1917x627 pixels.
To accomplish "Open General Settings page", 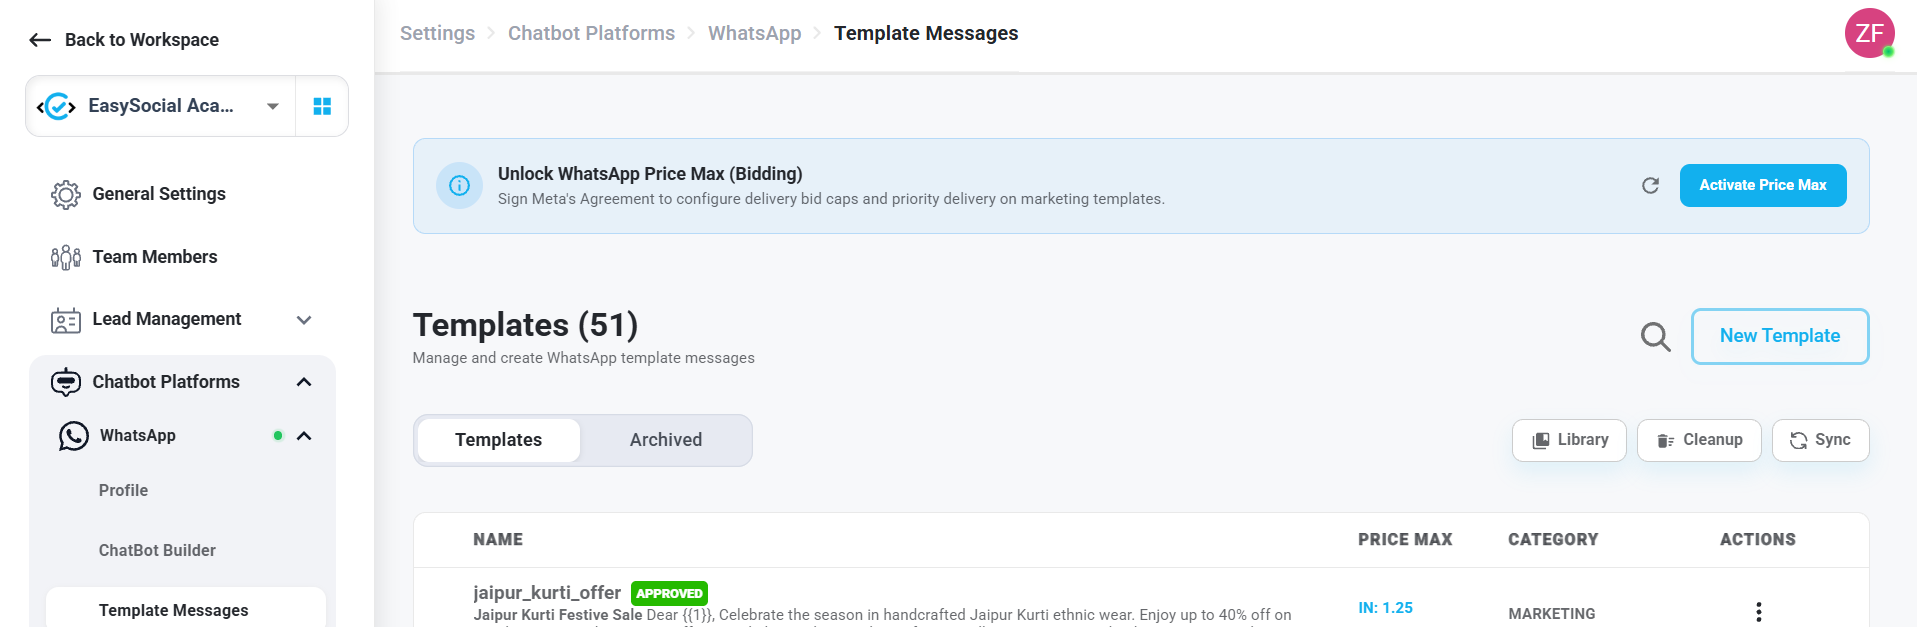I will click(x=159, y=194).
